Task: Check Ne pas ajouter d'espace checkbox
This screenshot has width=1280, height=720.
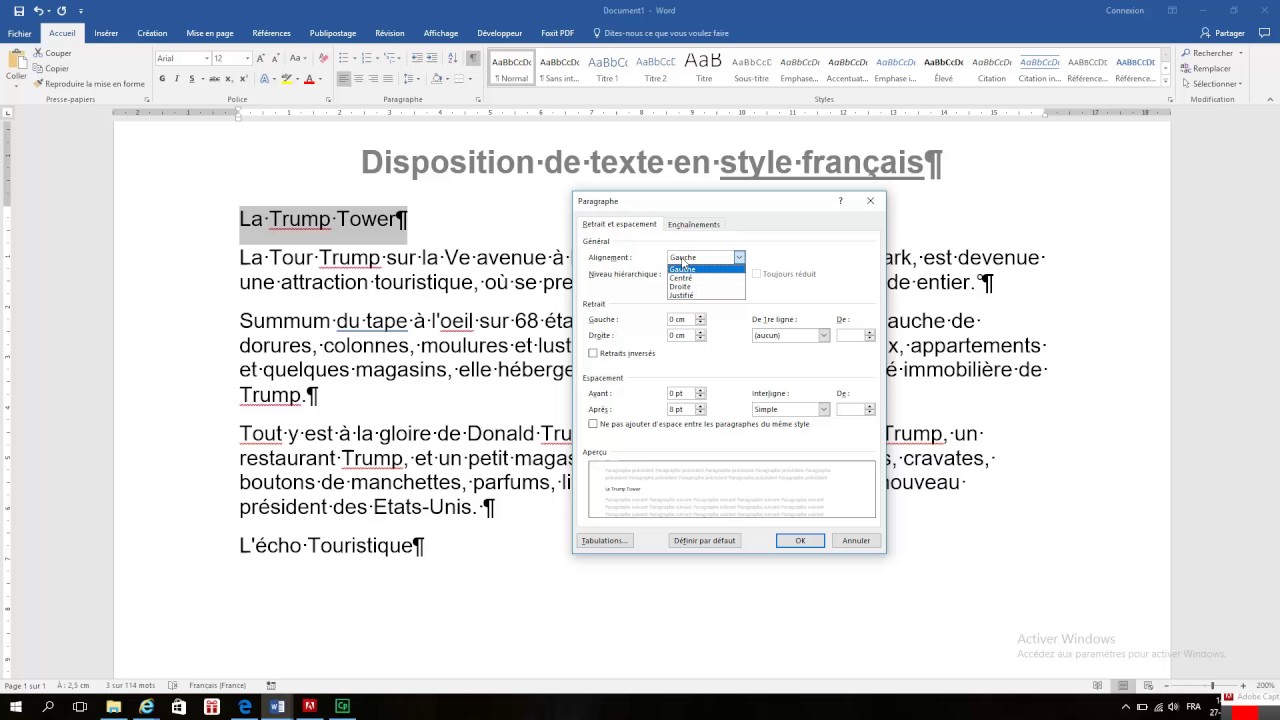Action: pyautogui.click(x=593, y=424)
